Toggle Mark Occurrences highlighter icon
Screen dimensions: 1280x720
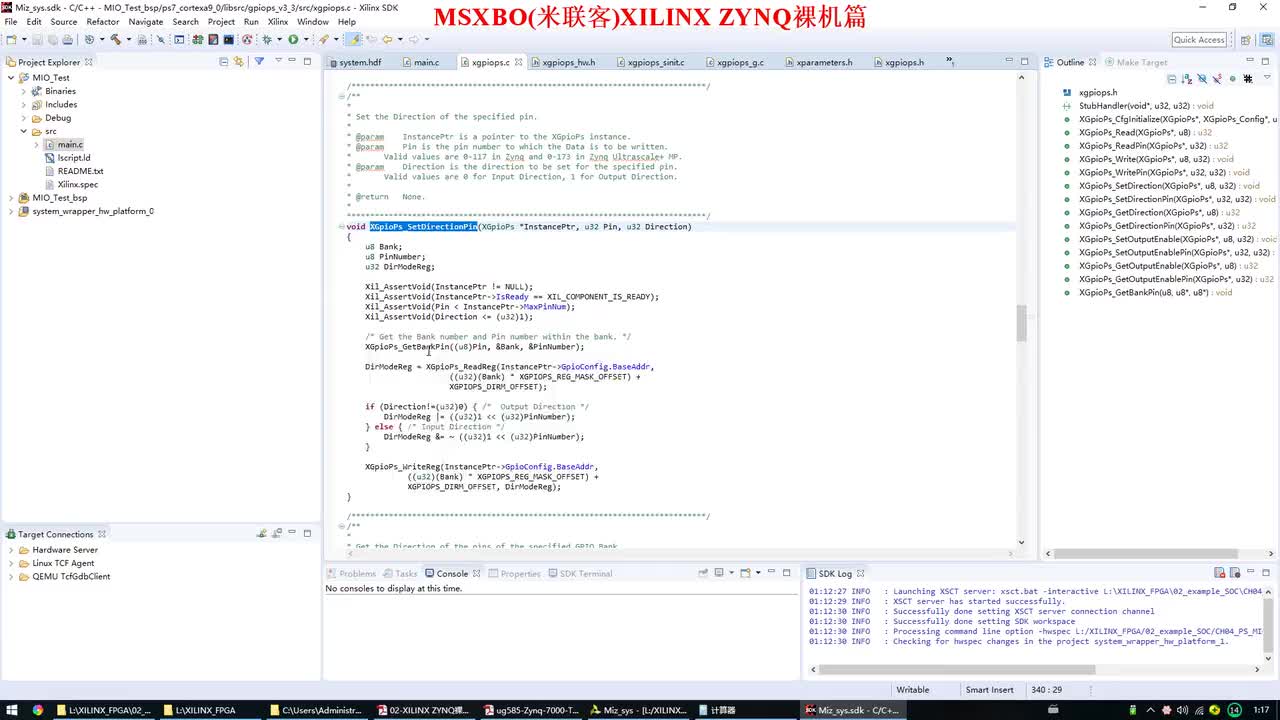352,39
